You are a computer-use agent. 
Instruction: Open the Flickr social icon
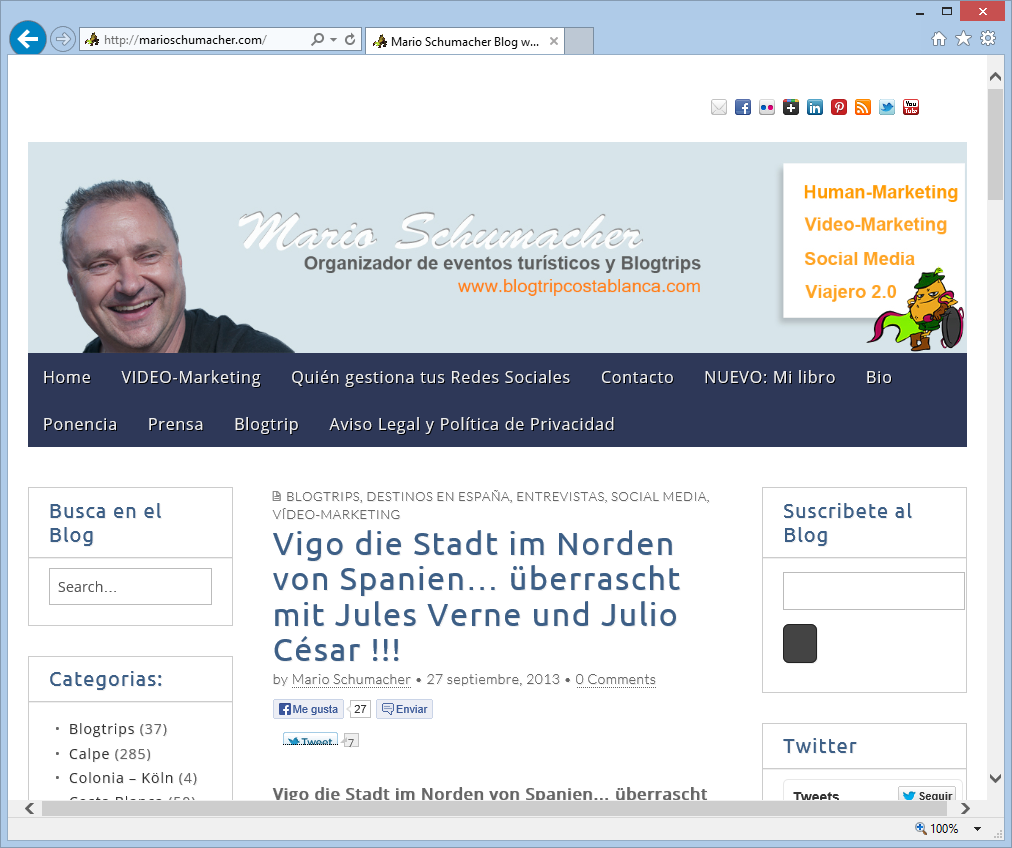pos(767,107)
